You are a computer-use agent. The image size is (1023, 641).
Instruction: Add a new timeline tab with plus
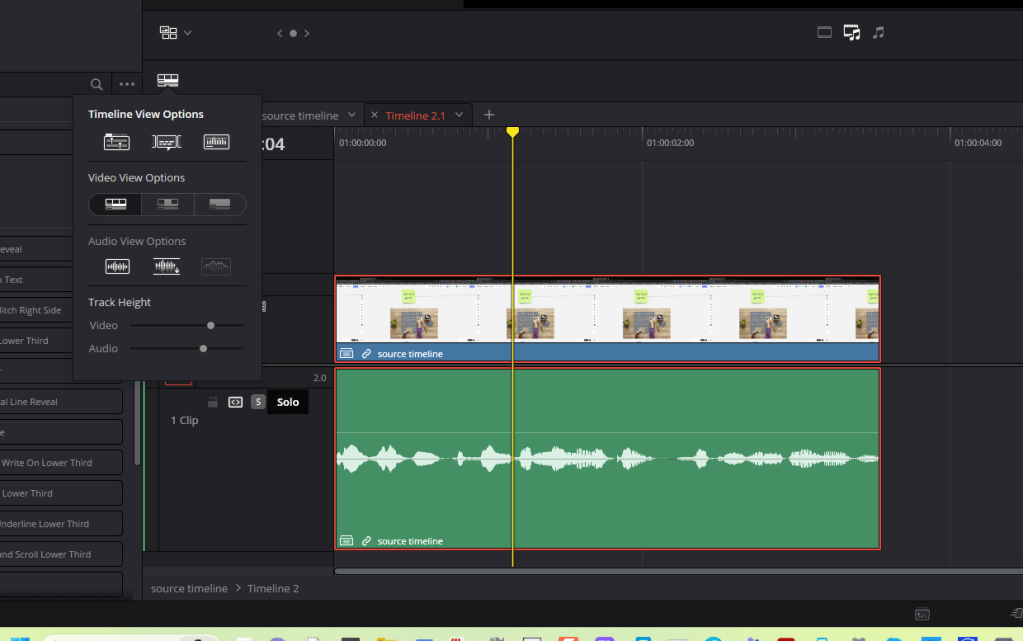(489, 115)
